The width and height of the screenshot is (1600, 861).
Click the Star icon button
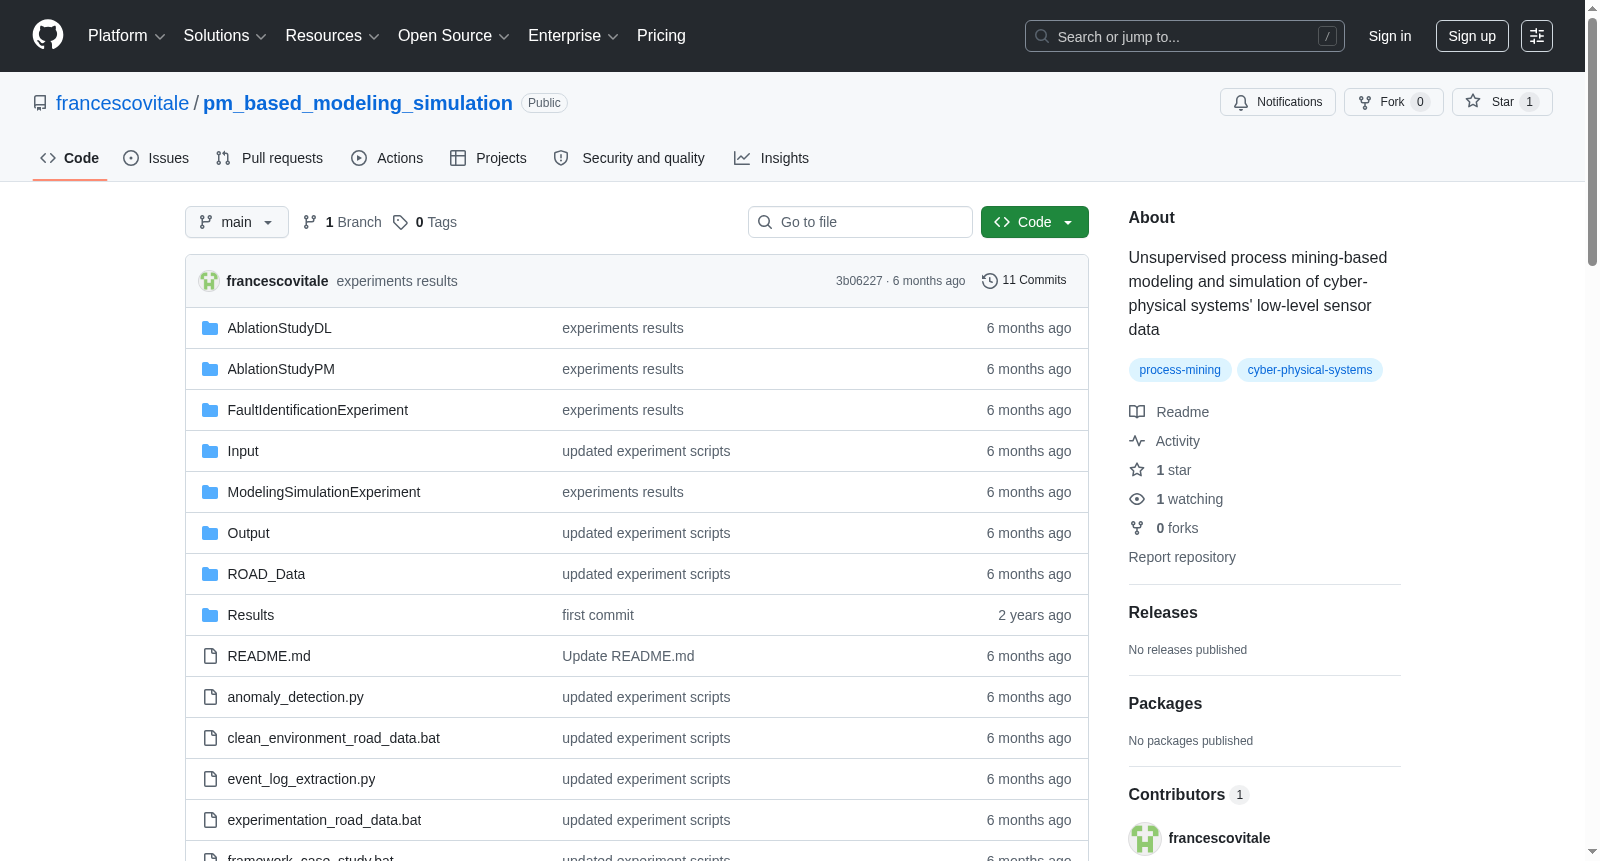(x=1502, y=102)
